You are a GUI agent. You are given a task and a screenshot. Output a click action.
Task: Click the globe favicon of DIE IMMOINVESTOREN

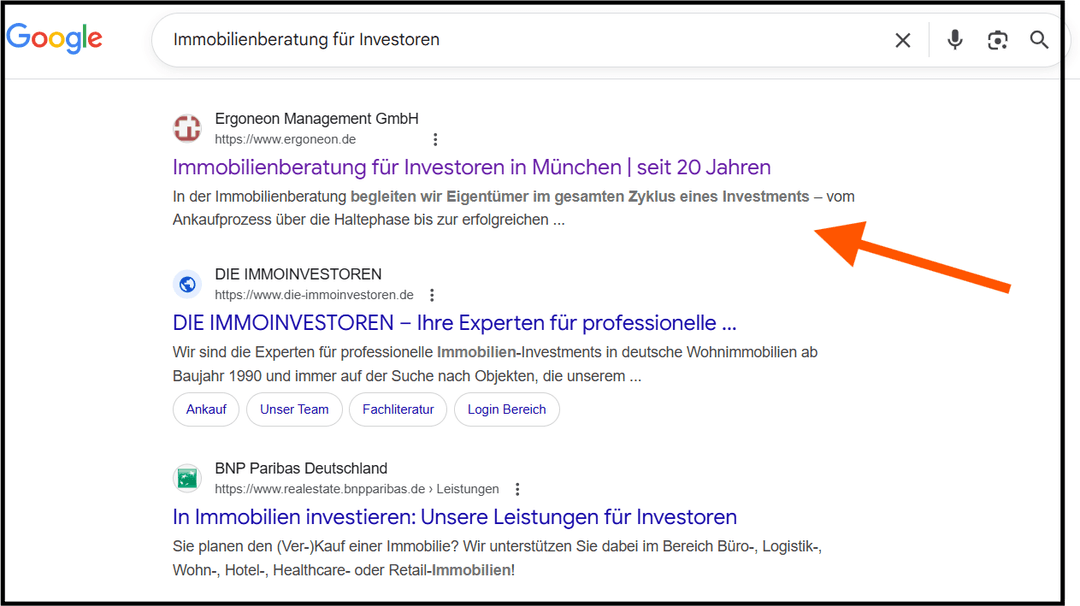coord(187,283)
